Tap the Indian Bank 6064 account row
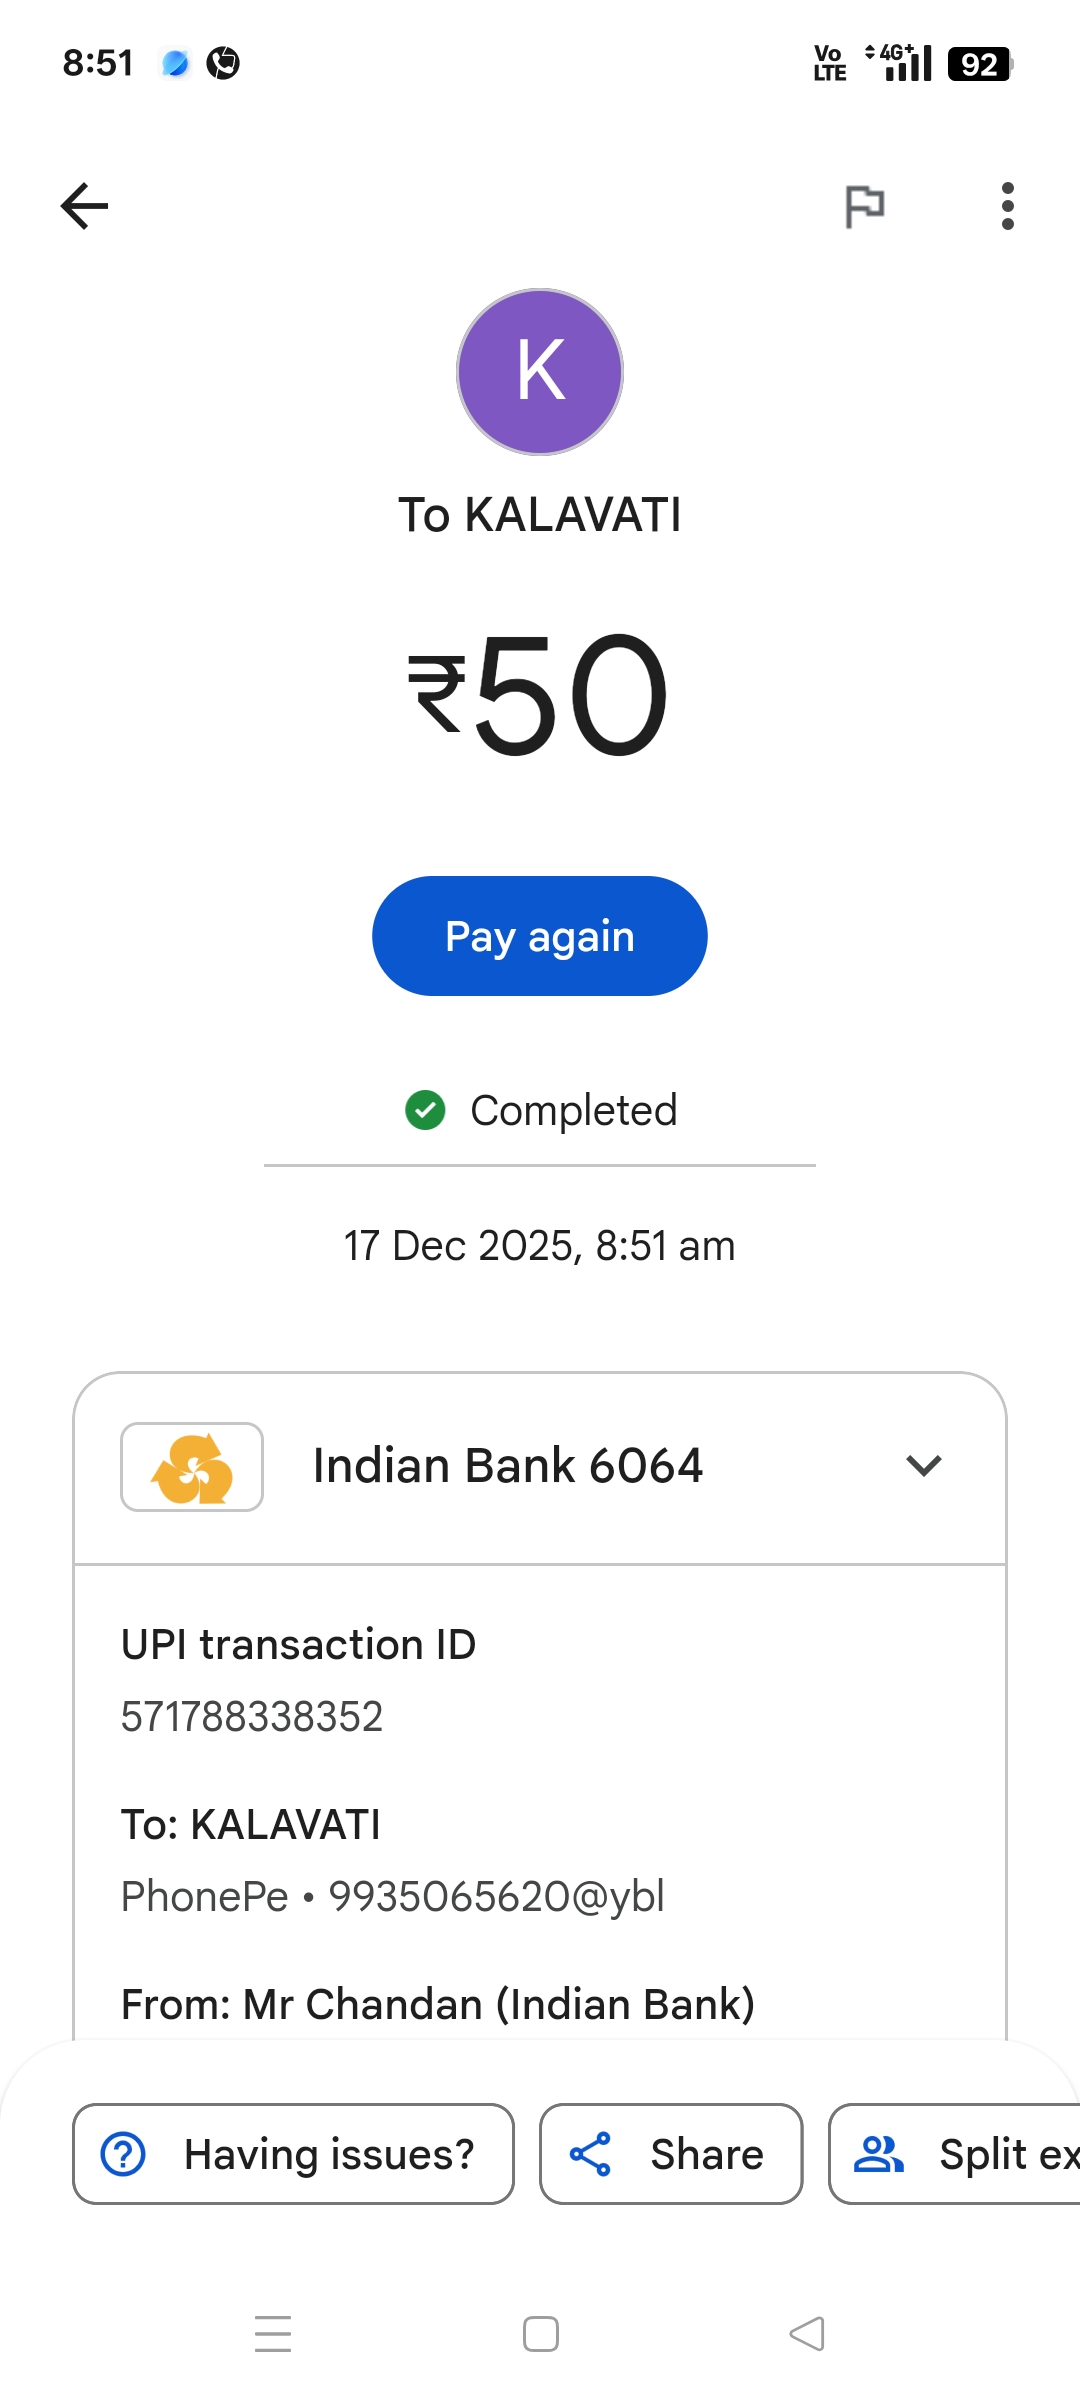Image resolution: width=1080 pixels, height=2400 pixels. [508, 1466]
